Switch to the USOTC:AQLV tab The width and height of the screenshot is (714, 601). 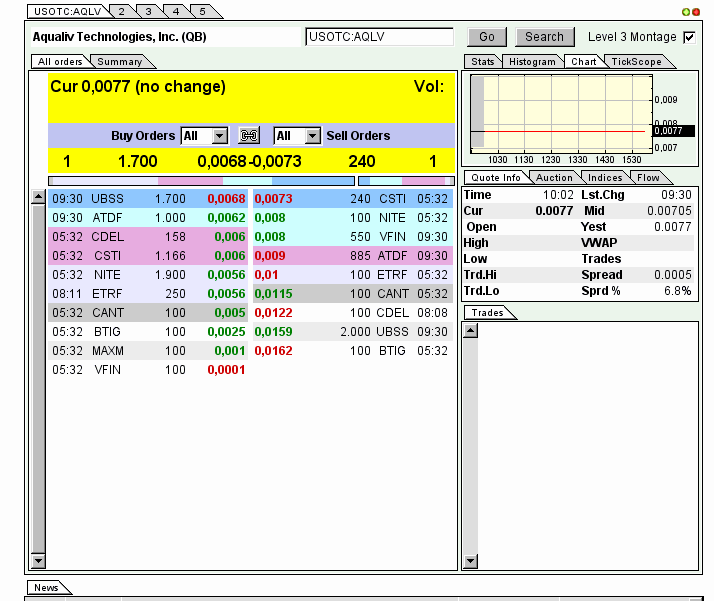tap(67, 11)
